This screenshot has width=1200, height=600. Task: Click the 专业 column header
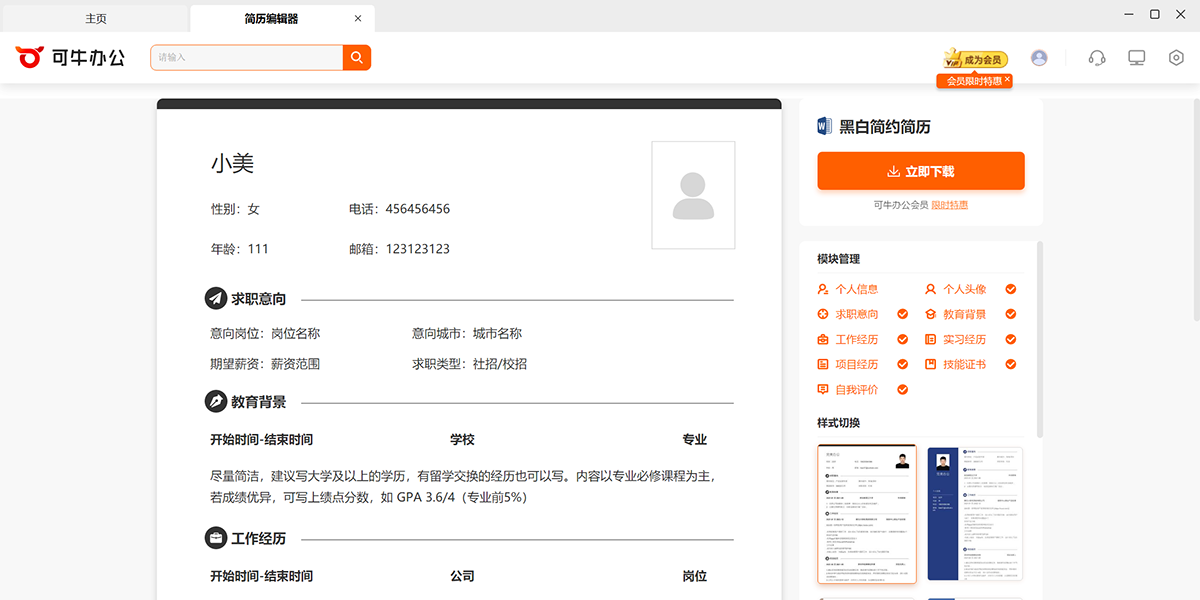(695, 439)
